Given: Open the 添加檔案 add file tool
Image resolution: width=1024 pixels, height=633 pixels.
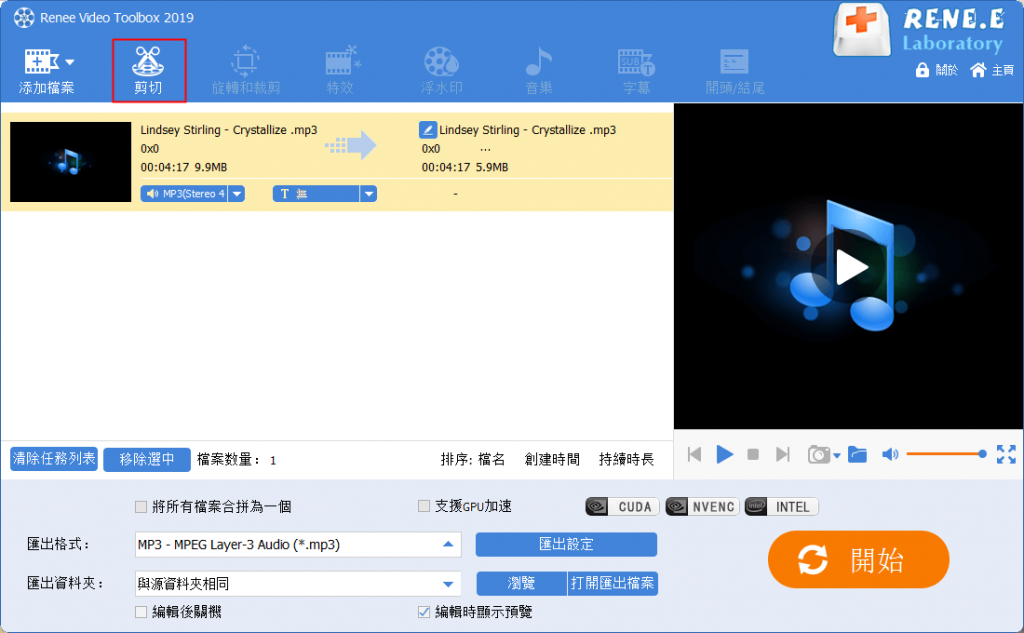Looking at the screenshot, I should coord(46,71).
